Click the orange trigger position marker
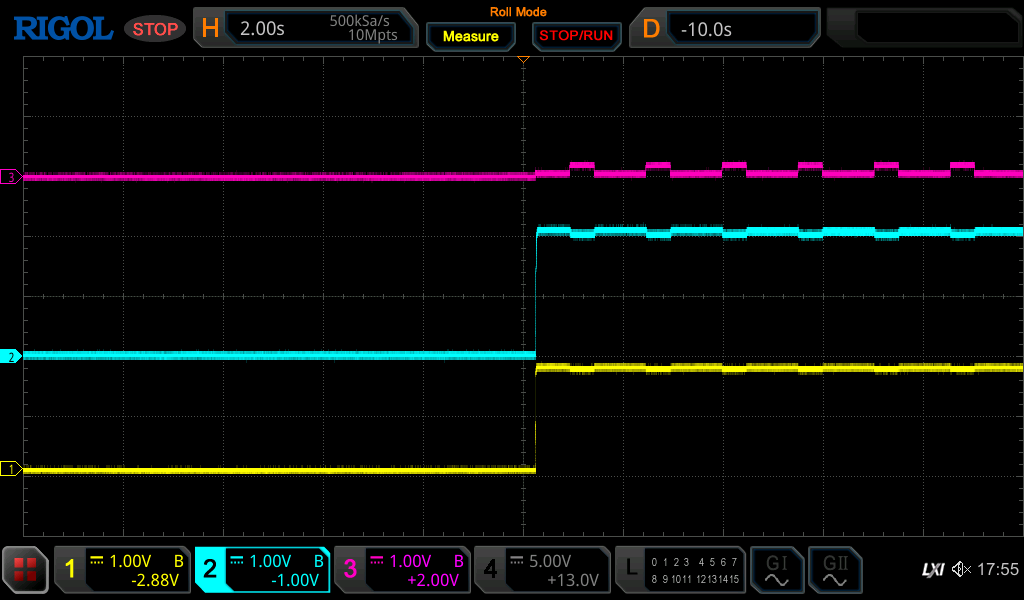Screen dimensions: 1024x600 523,59
